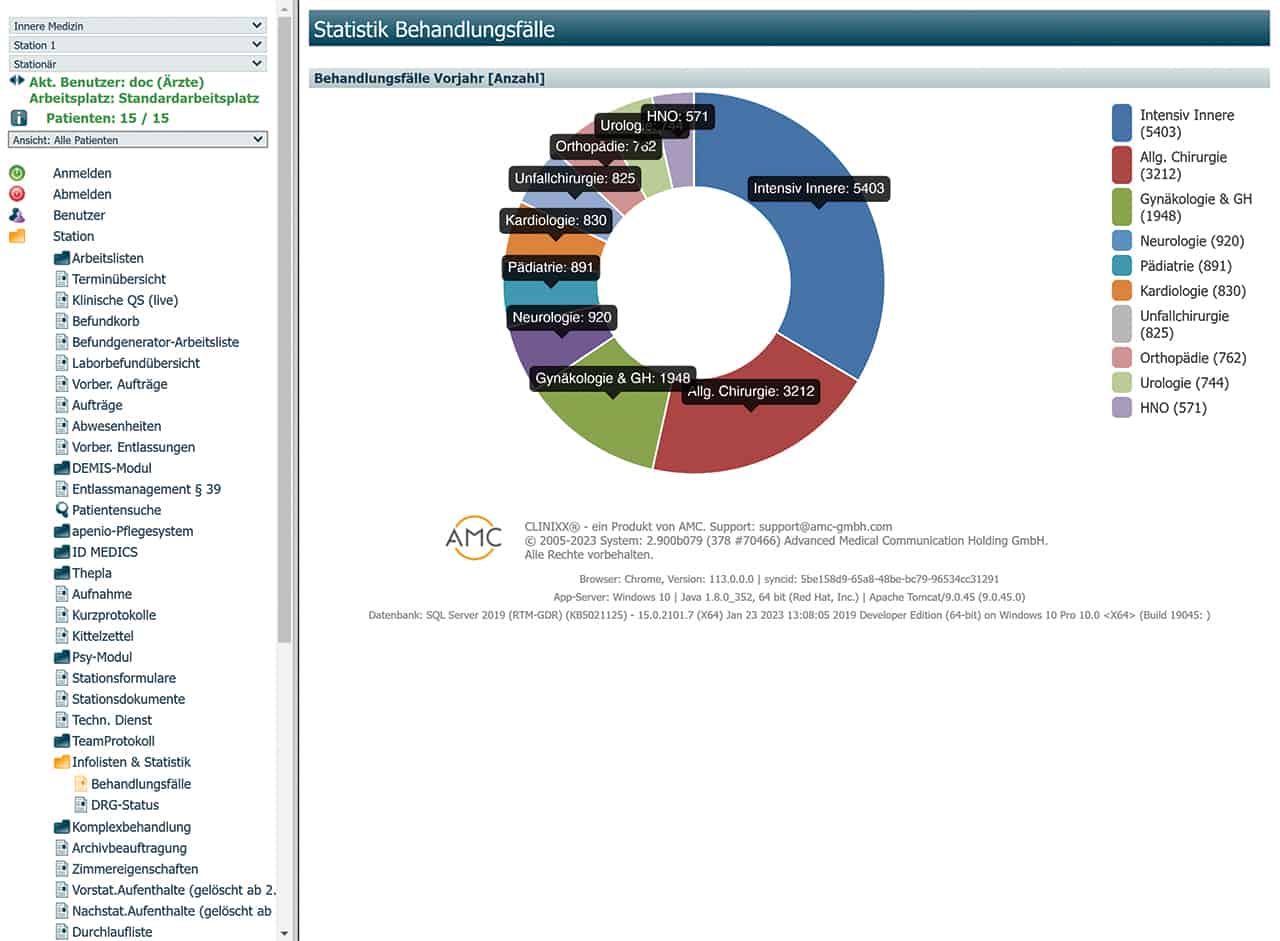This screenshot has width=1280, height=941.
Task: Click the orange Station folder icon
Action: [x=17, y=236]
